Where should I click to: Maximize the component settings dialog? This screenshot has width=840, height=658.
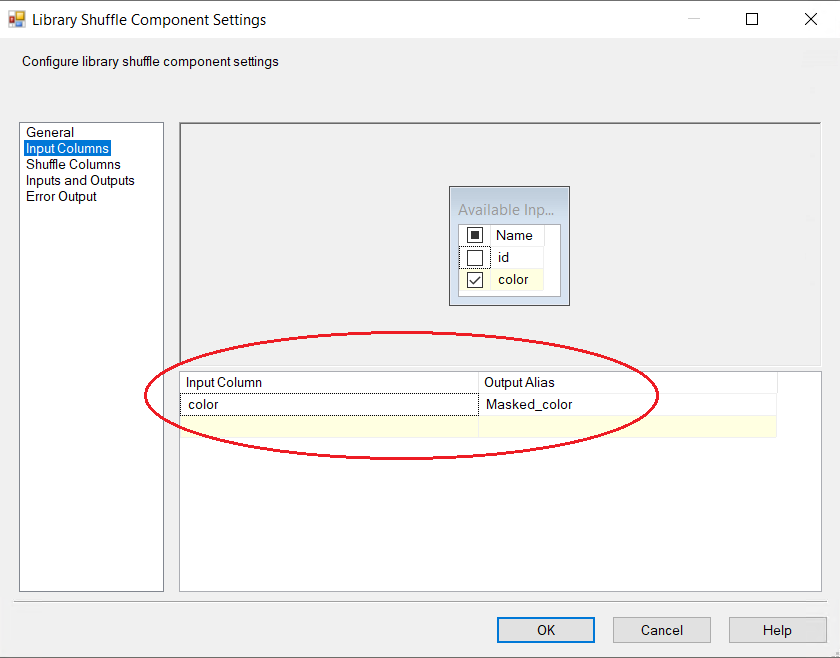[752, 19]
